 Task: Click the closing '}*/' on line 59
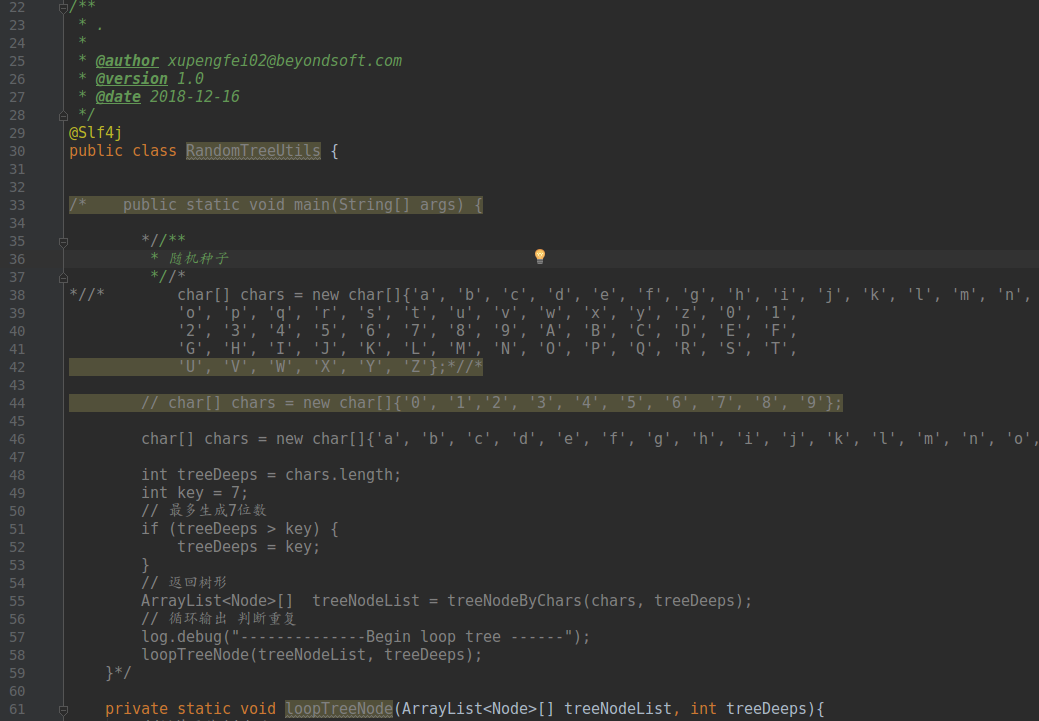click(x=119, y=673)
